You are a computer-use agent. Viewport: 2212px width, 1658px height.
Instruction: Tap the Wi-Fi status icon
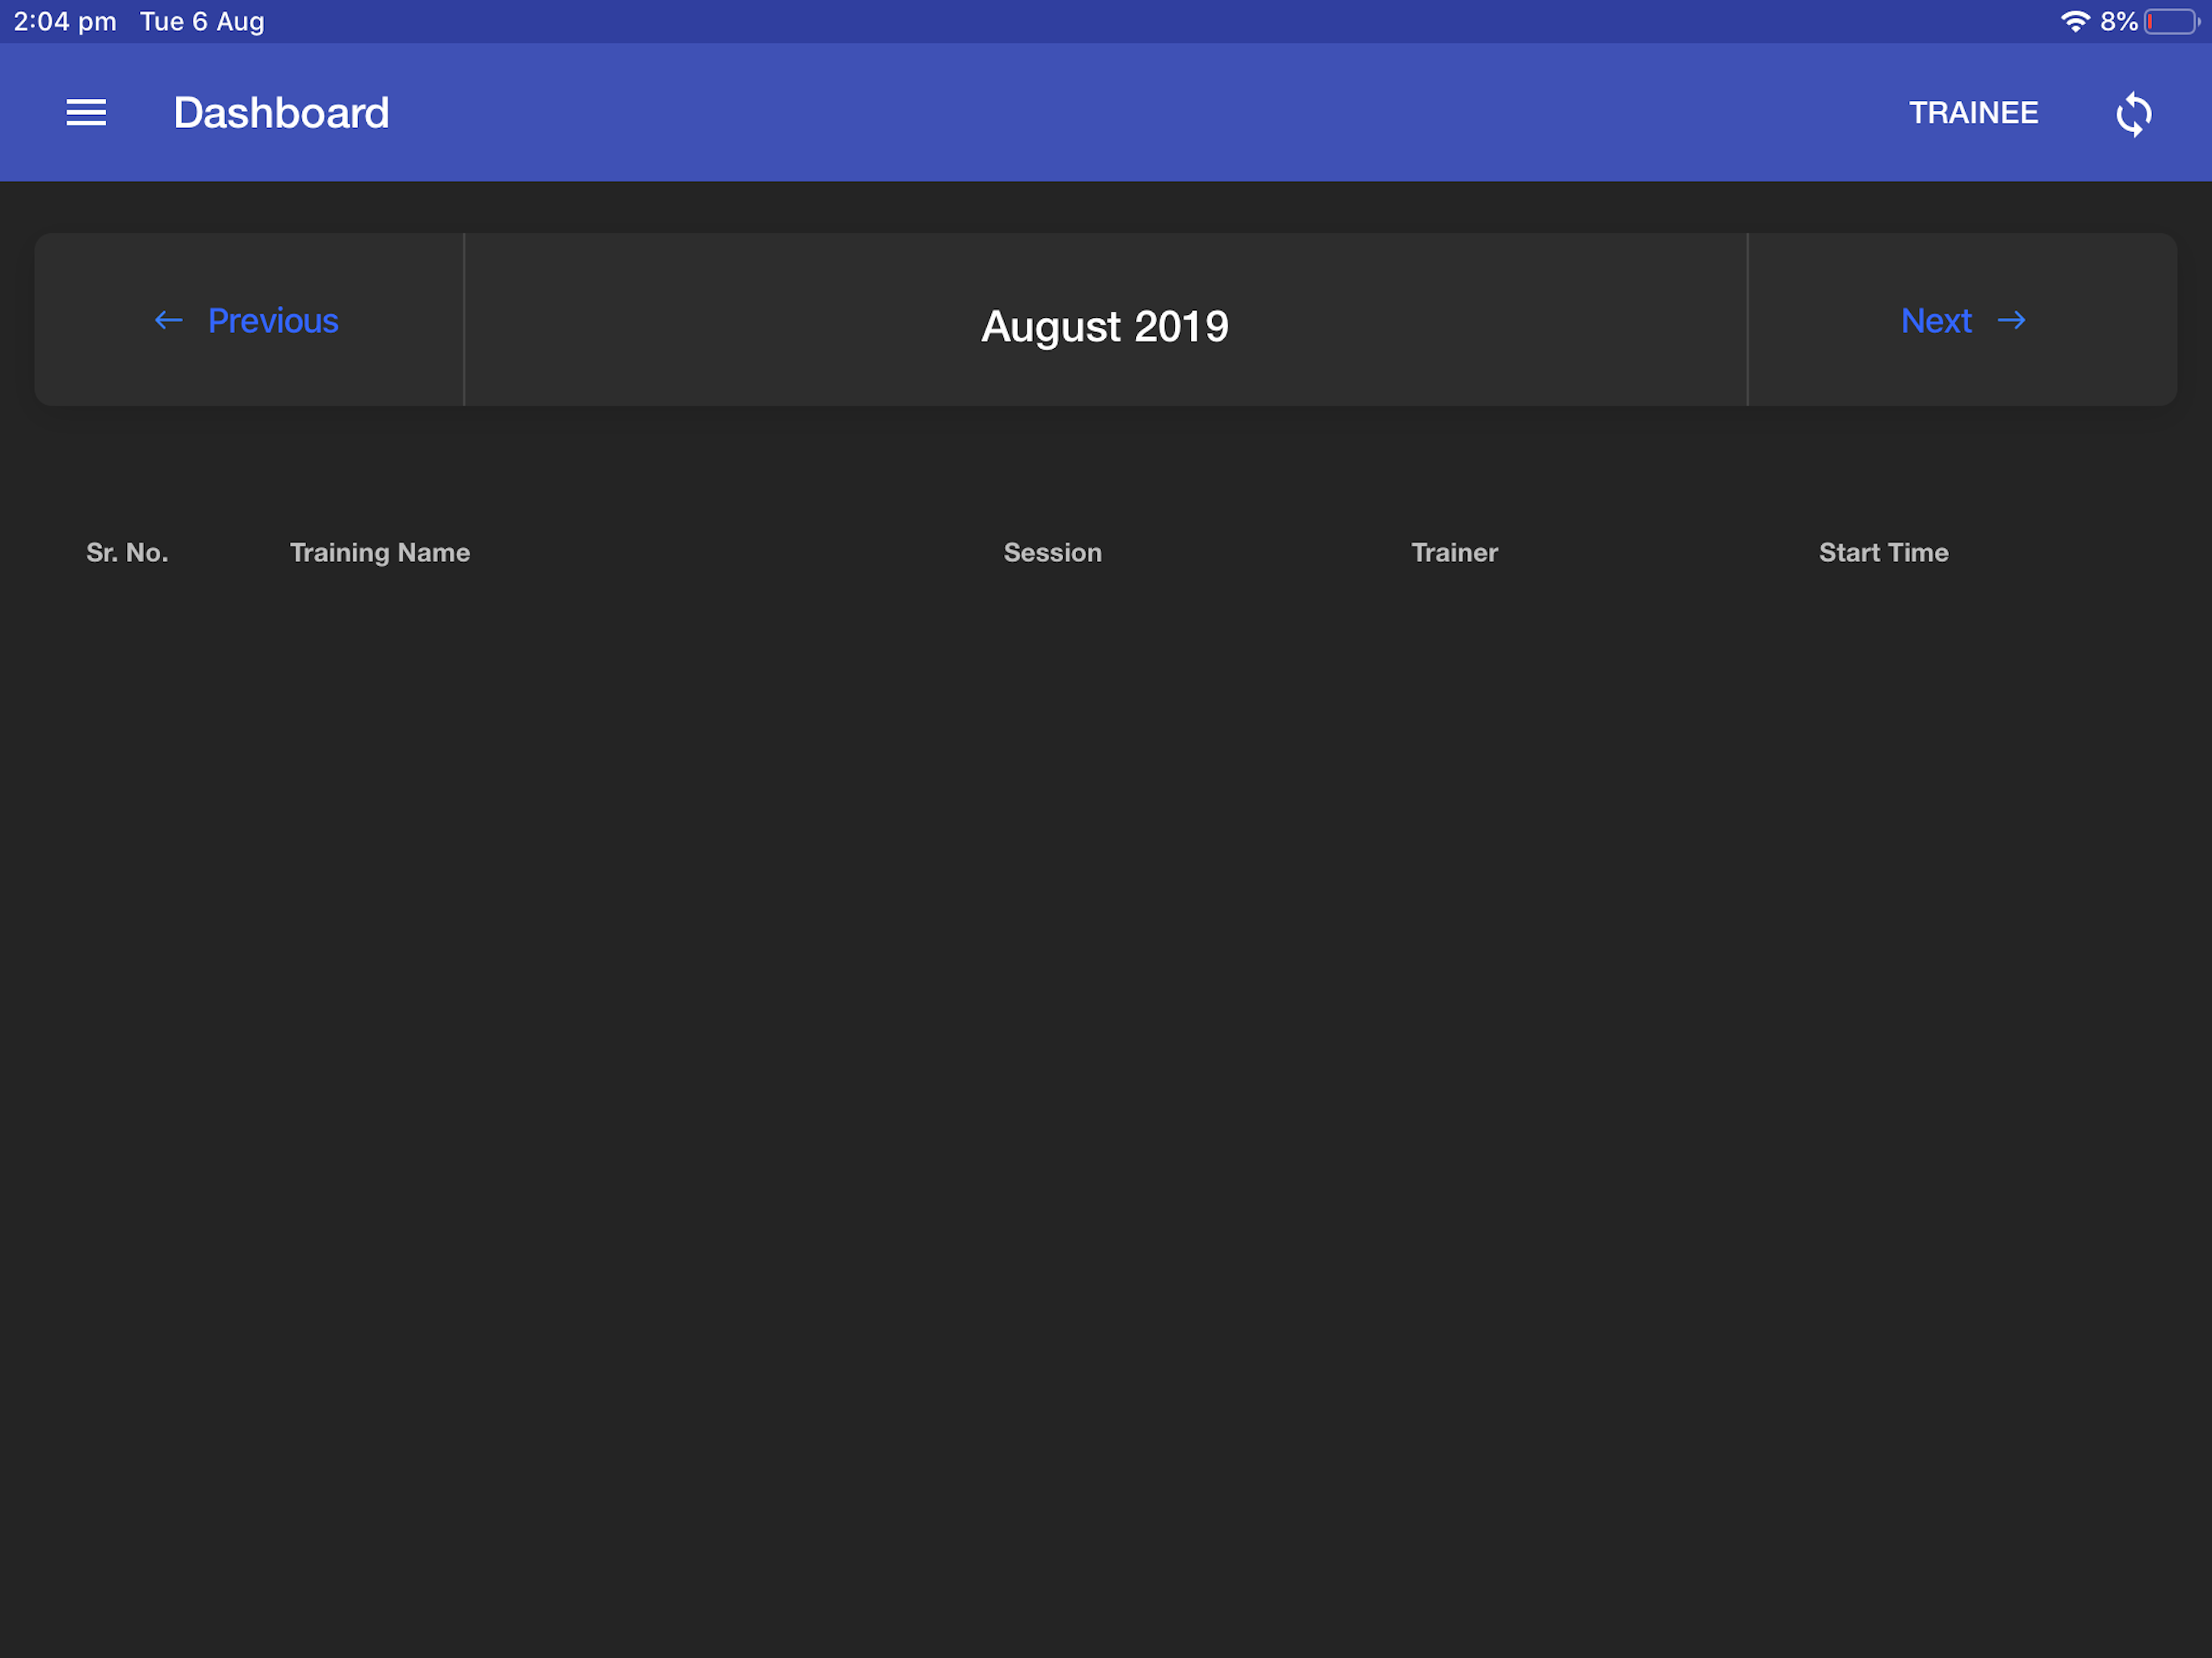[x=2075, y=22]
